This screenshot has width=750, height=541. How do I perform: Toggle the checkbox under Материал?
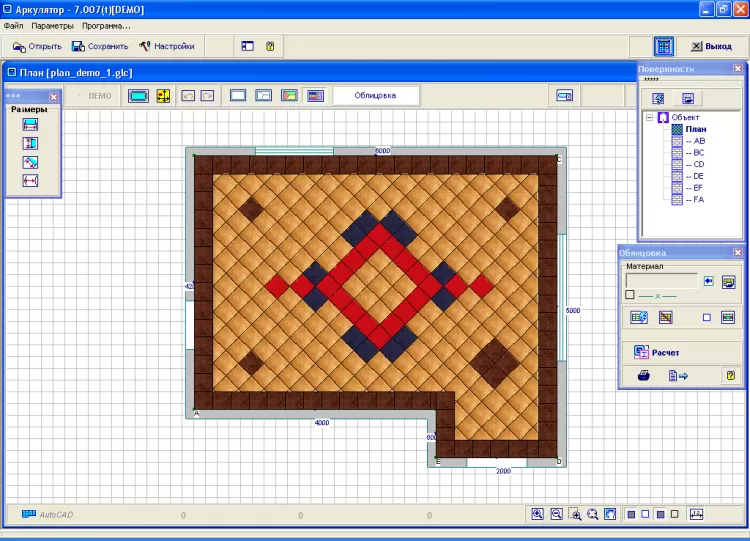[x=630, y=295]
